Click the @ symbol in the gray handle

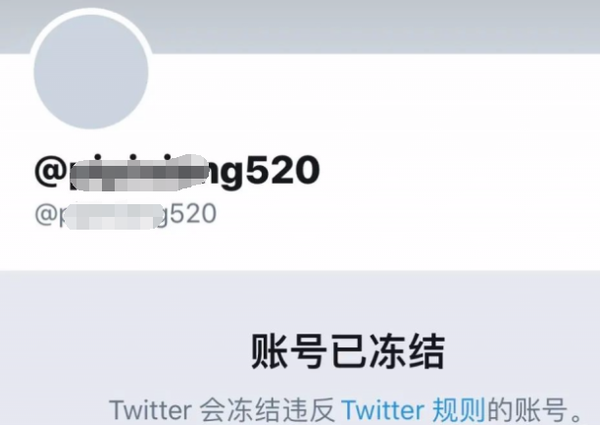[x=46, y=214]
